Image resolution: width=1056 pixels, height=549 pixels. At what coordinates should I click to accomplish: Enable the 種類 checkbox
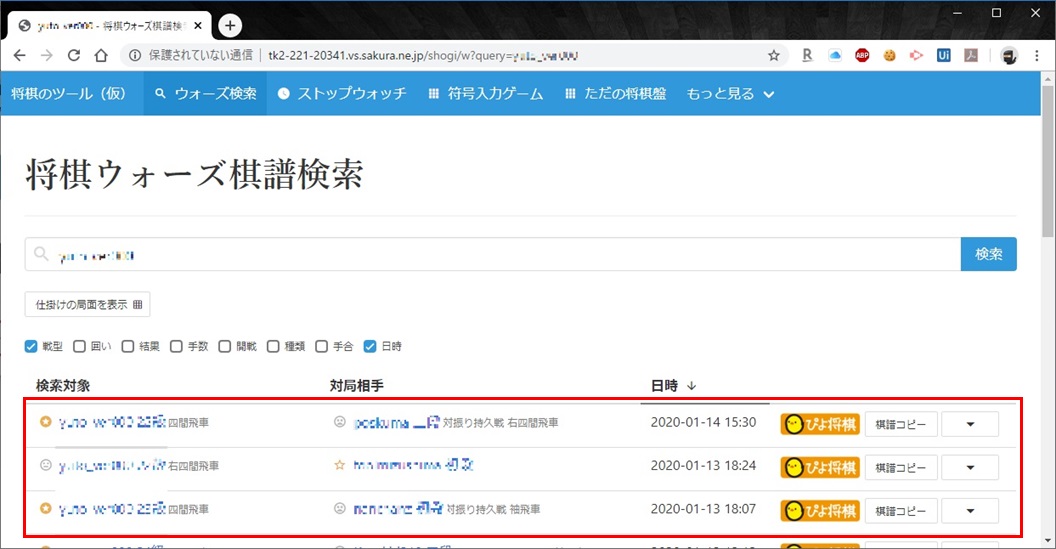coord(273,346)
